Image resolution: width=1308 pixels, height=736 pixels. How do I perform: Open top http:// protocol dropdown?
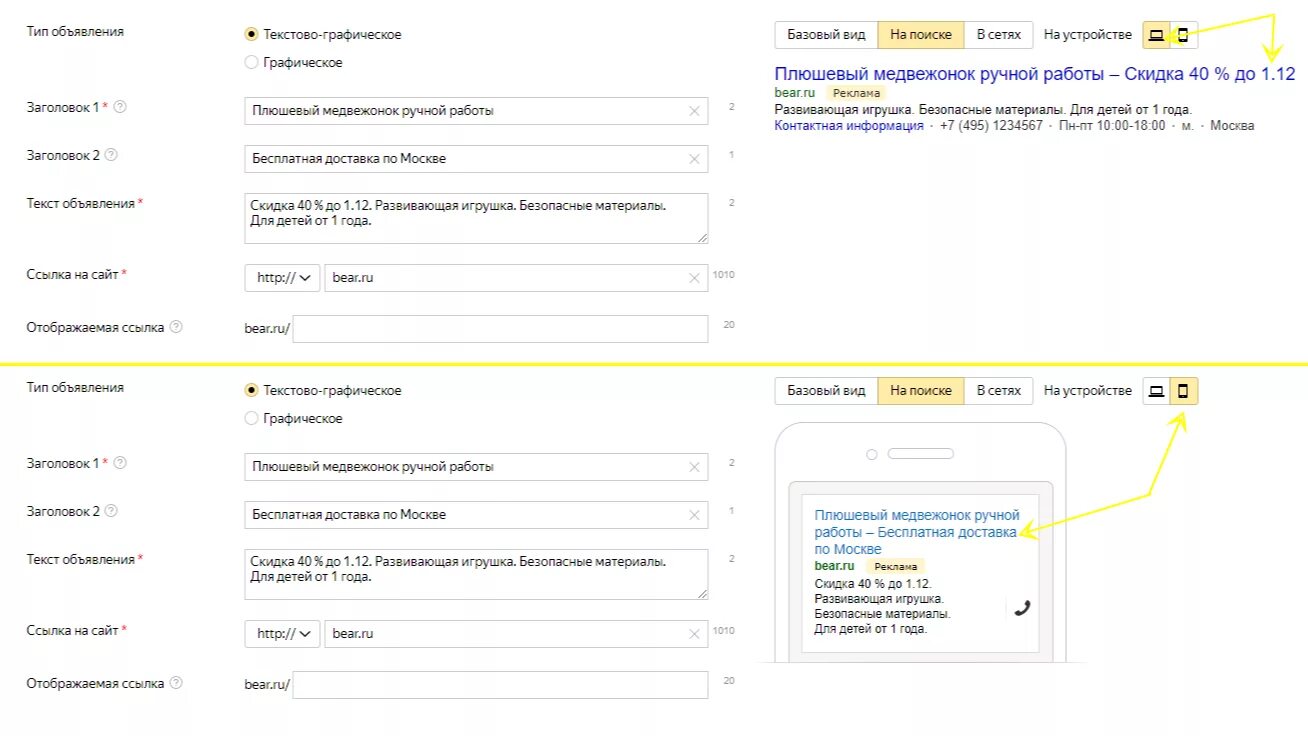283,278
